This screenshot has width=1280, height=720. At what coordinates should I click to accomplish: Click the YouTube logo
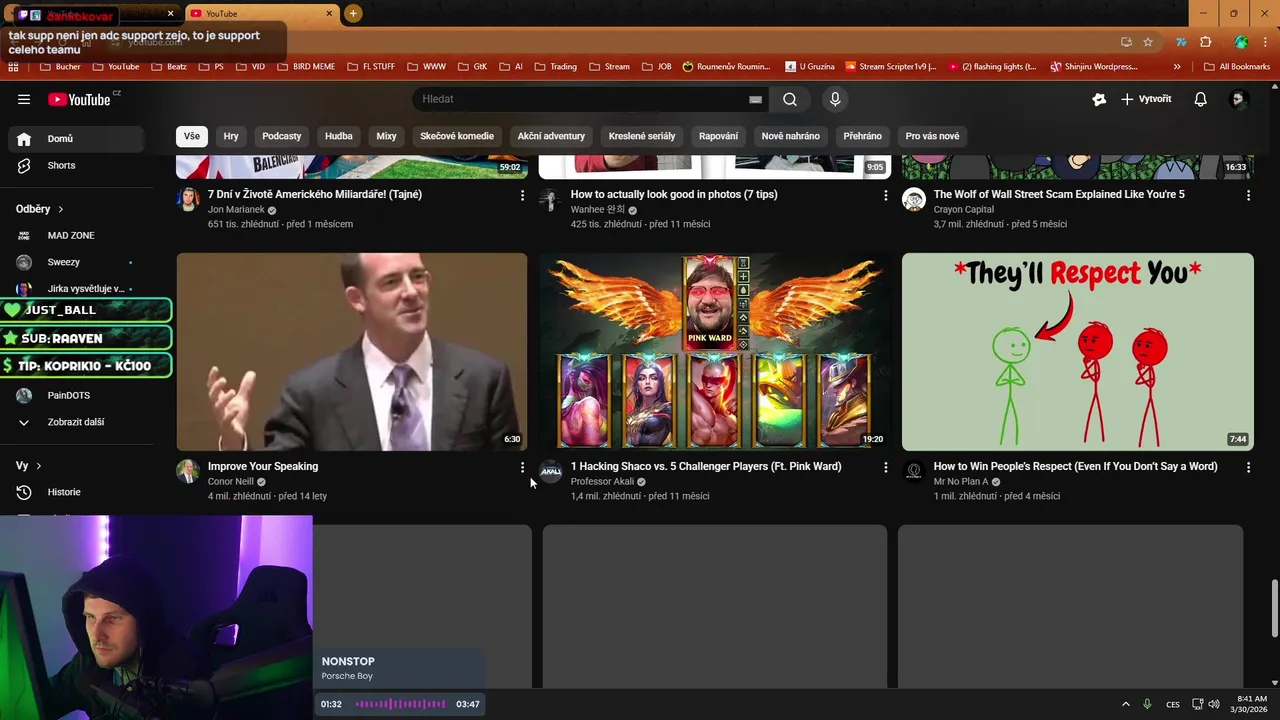tap(79, 99)
